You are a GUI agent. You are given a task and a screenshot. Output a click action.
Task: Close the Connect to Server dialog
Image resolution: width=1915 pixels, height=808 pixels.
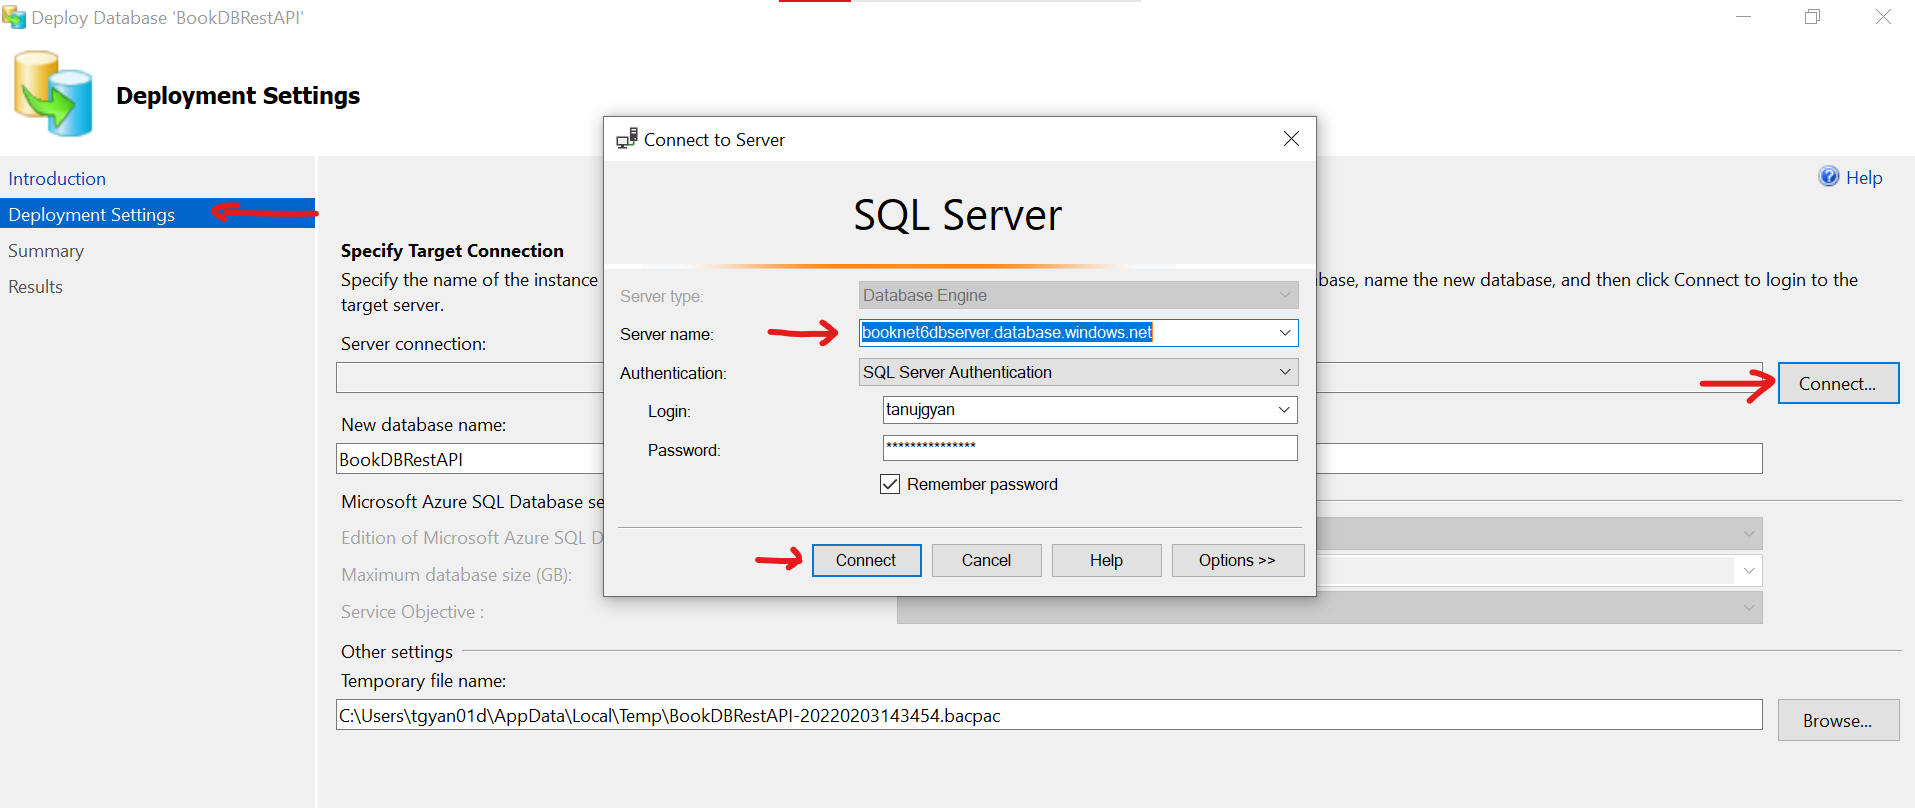point(1291,139)
